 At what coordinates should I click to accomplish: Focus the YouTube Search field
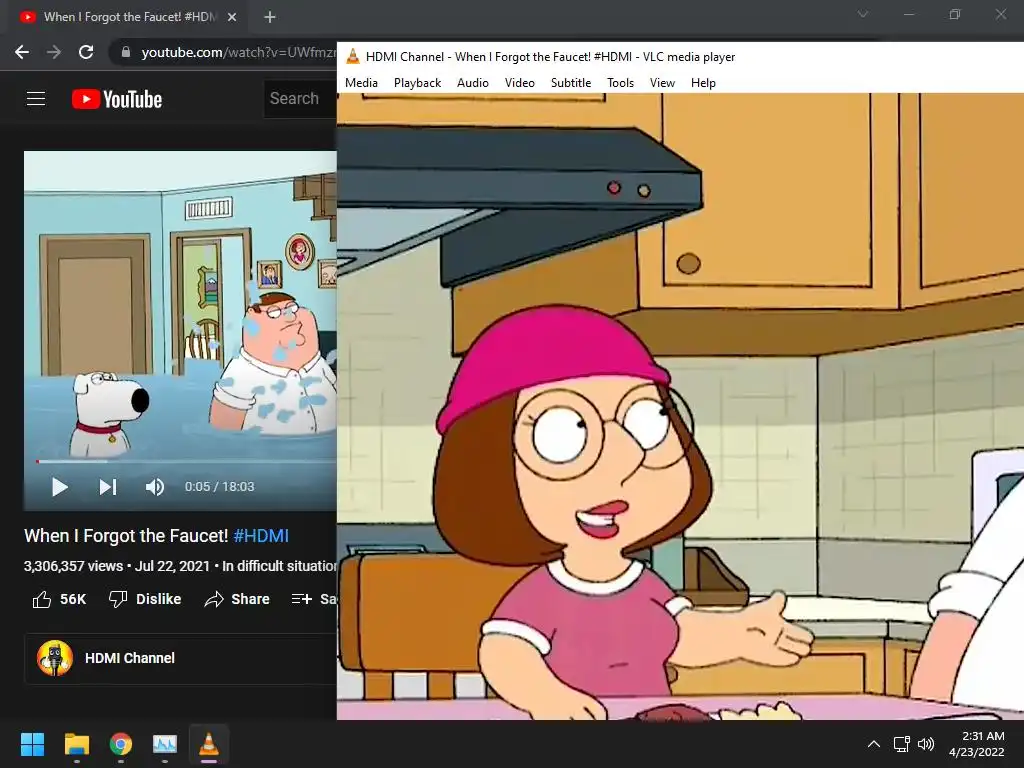tap(300, 99)
